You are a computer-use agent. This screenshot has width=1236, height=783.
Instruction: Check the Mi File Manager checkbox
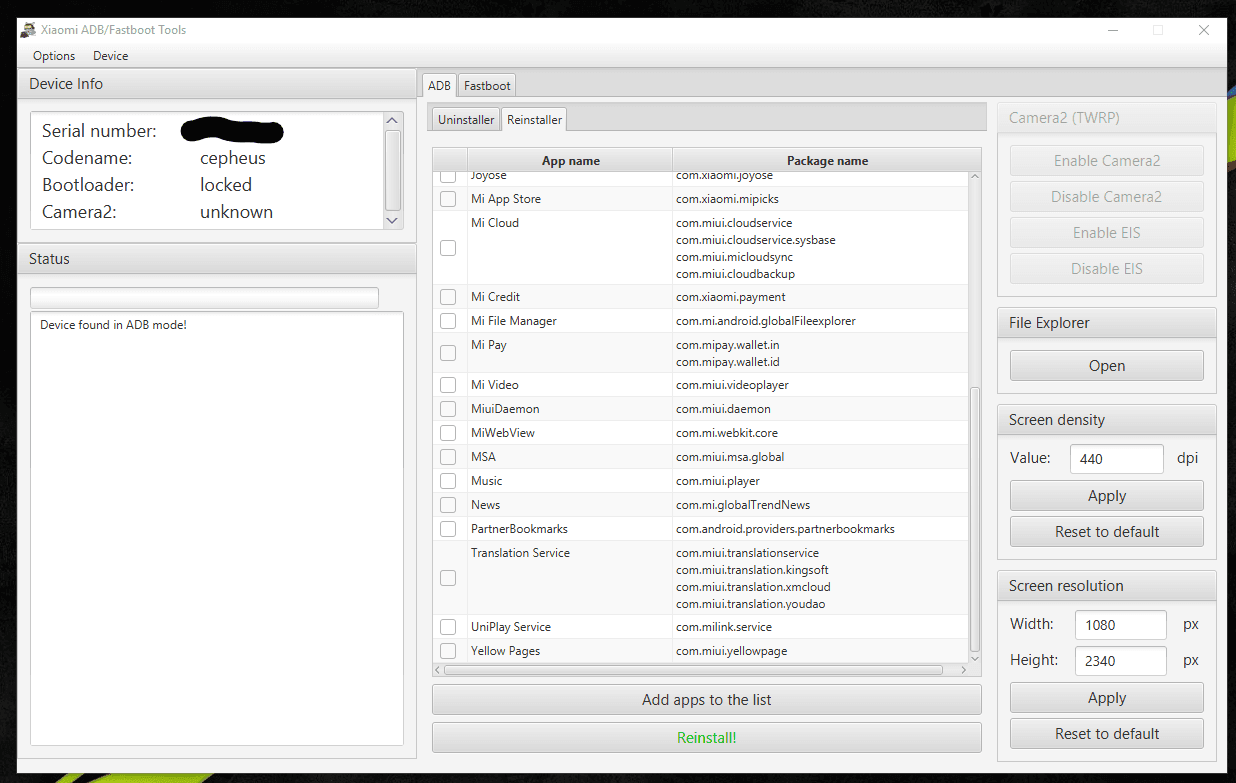click(448, 321)
